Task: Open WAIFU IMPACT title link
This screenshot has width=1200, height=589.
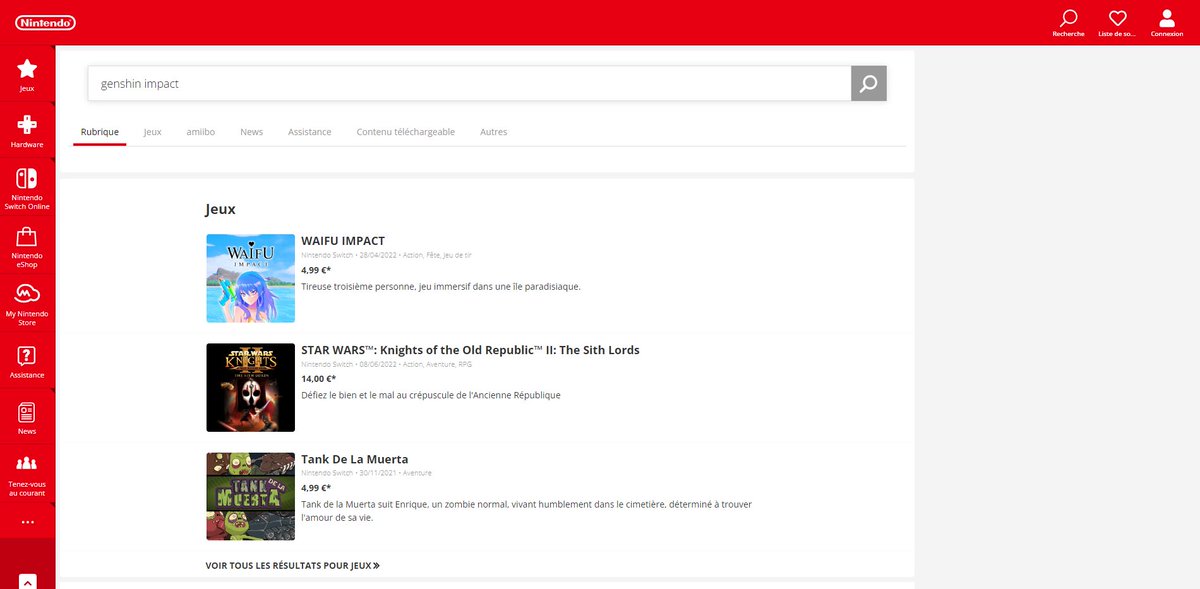Action: tap(343, 241)
